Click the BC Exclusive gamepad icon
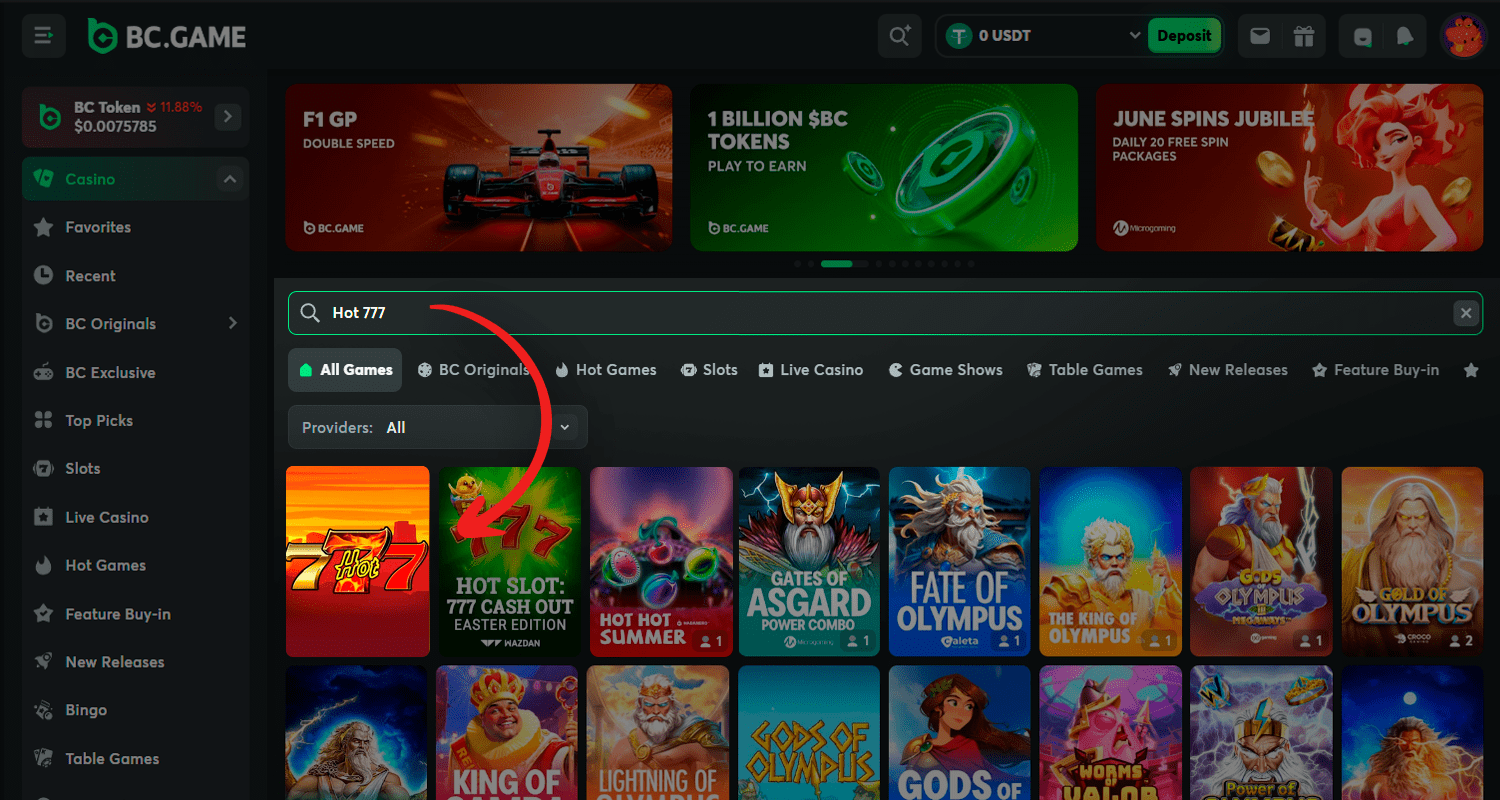The image size is (1500, 800). point(43,372)
